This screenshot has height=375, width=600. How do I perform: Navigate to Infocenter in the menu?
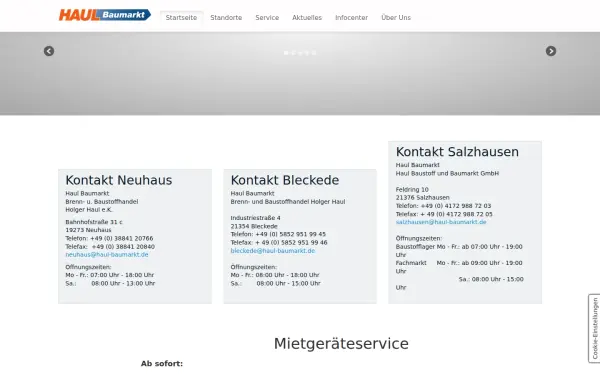pos(351,18)
